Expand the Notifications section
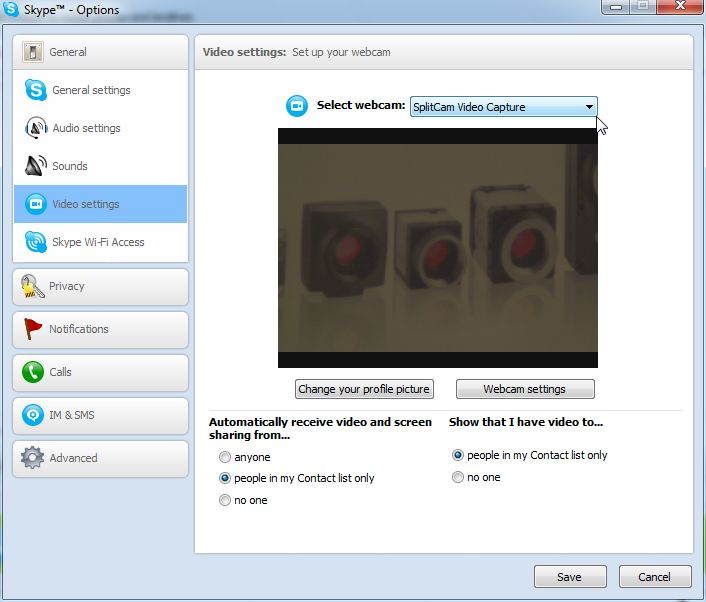The height and width of the screenshot is (602, 706). coord(100,329)
